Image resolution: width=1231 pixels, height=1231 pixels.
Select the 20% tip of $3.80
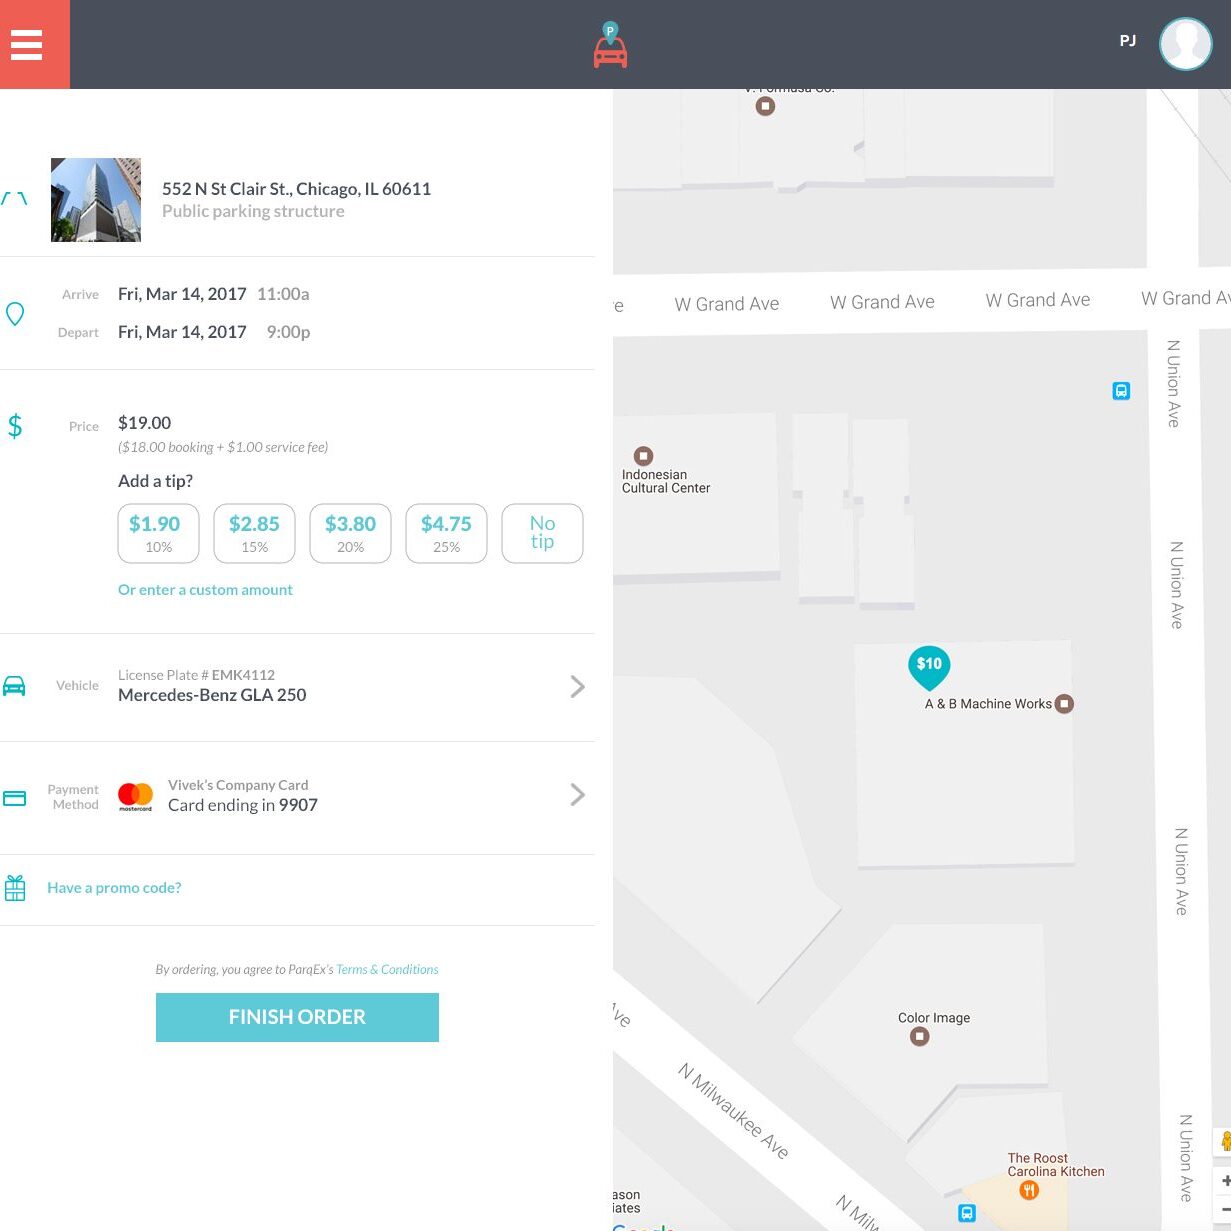(350, 534)
